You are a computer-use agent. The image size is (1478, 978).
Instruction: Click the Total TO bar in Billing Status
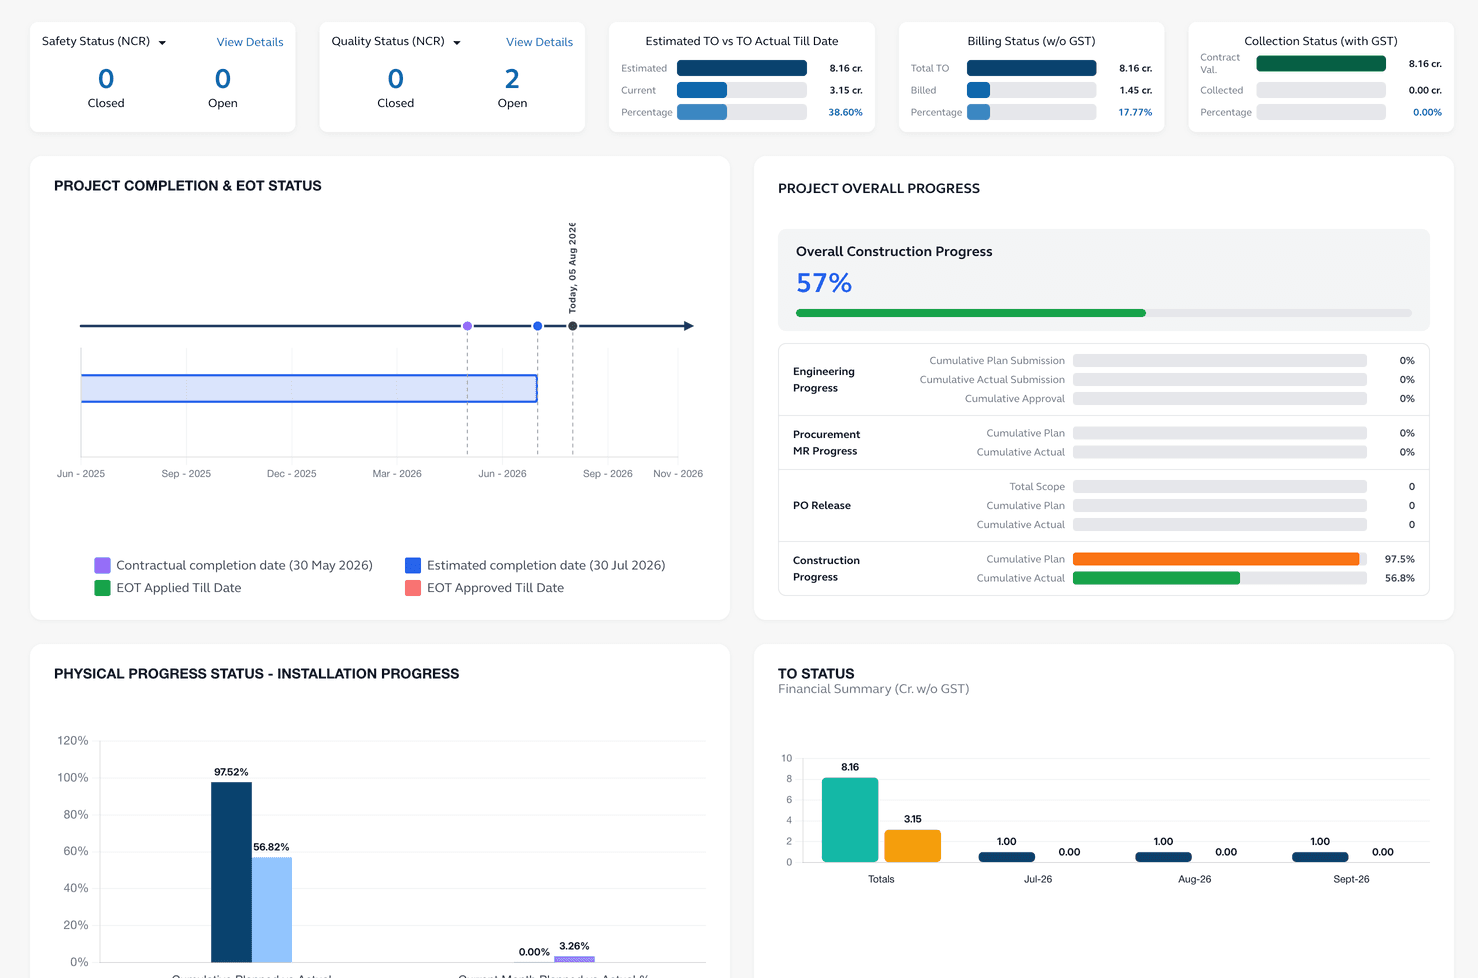tap(1031, 68)
